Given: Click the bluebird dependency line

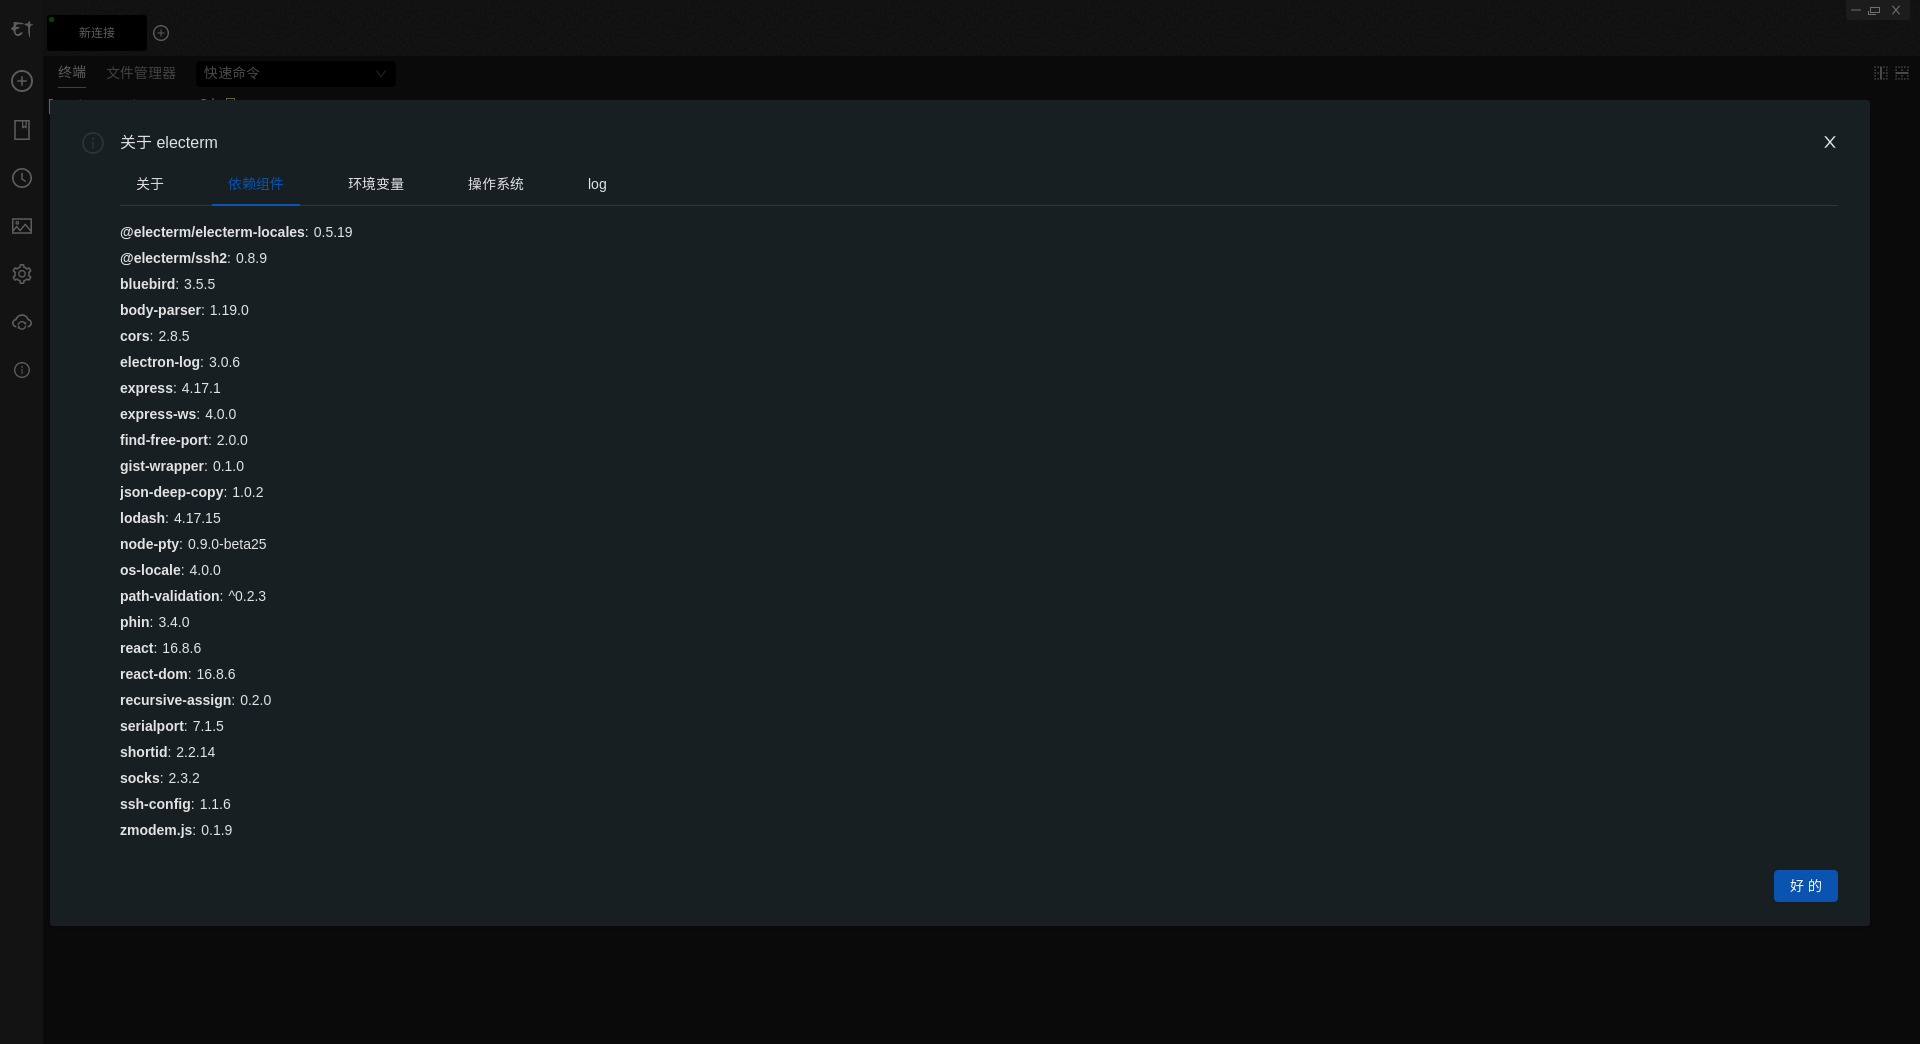Looking at the screenshot, I should click(167, 284).
